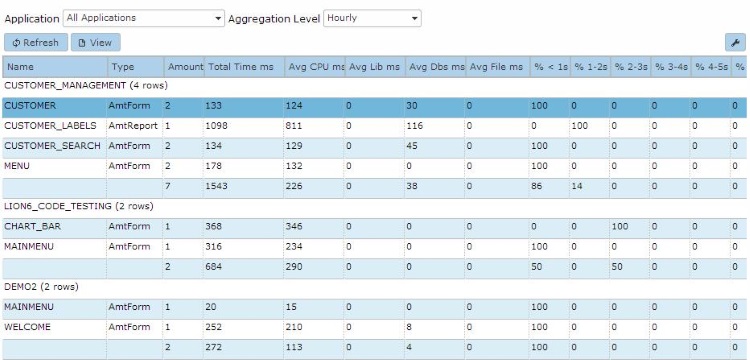Viewport: 750px width, 360px height.
Task: Select the highlighted CUSTOMER row
Action: coord(374,106)
